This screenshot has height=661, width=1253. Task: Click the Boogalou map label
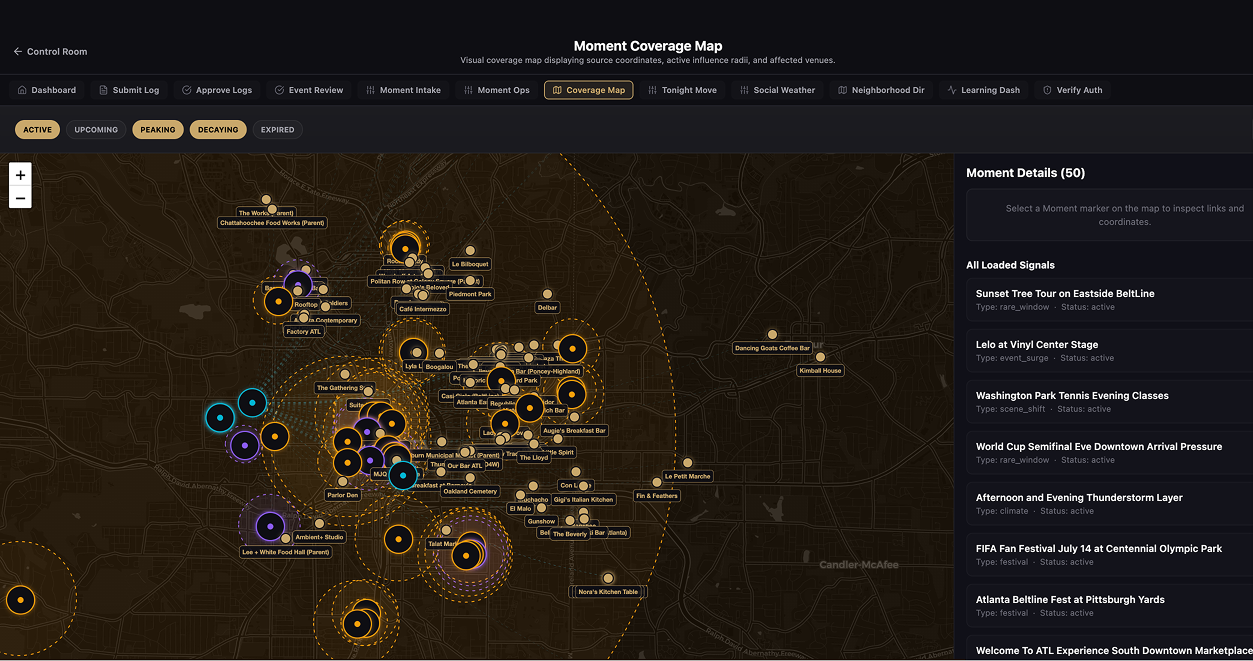439,367
